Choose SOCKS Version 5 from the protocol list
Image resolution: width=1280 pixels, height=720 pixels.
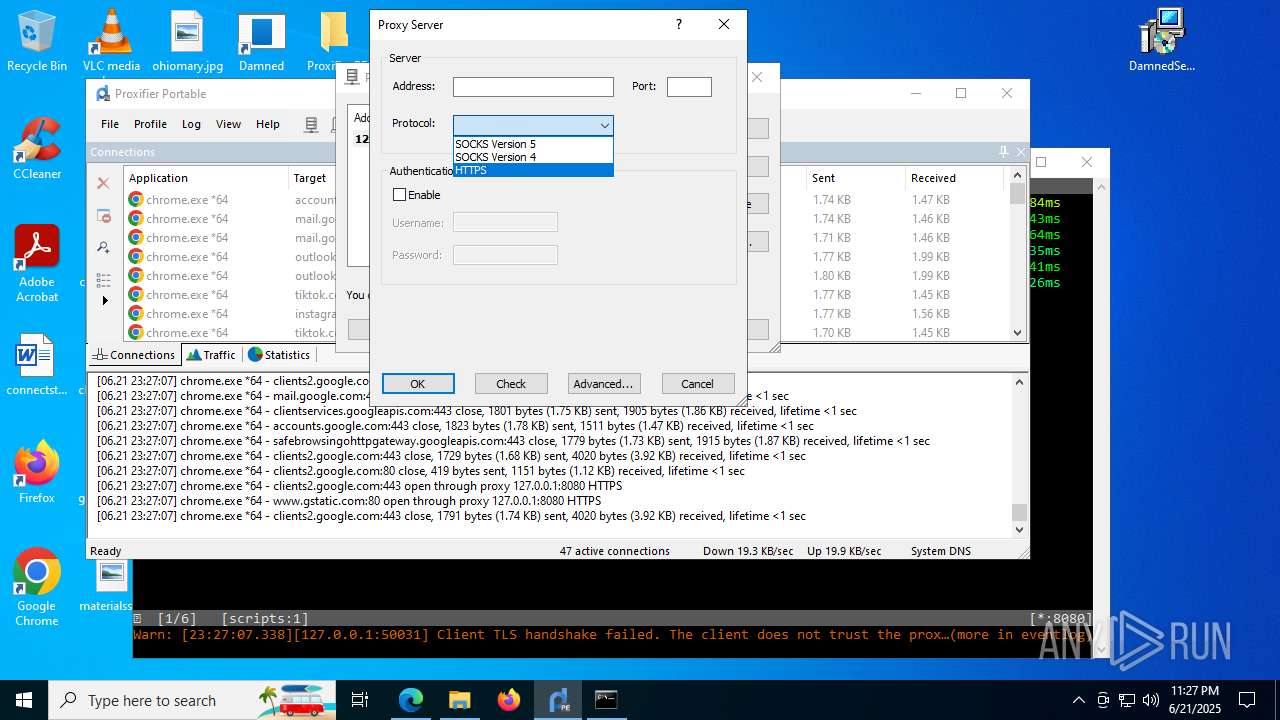[x=532, y=144]
